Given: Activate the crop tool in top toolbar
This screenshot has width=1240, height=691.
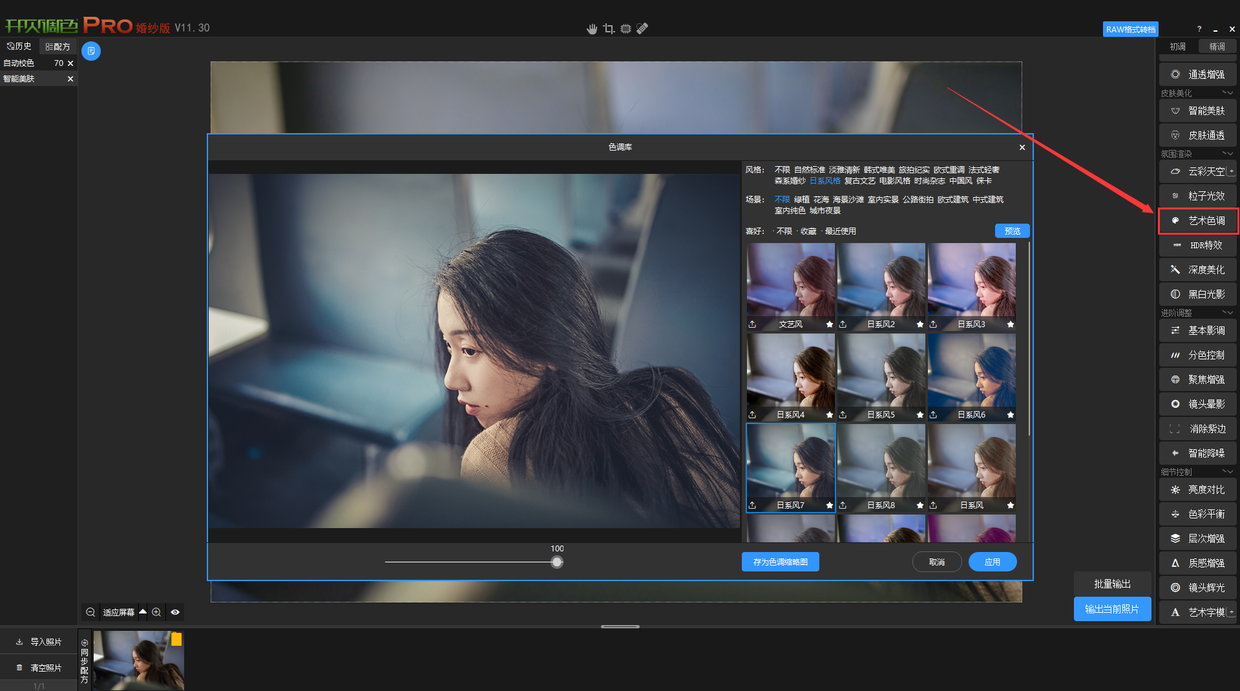Looking at the screenshot, I should 608,29.
